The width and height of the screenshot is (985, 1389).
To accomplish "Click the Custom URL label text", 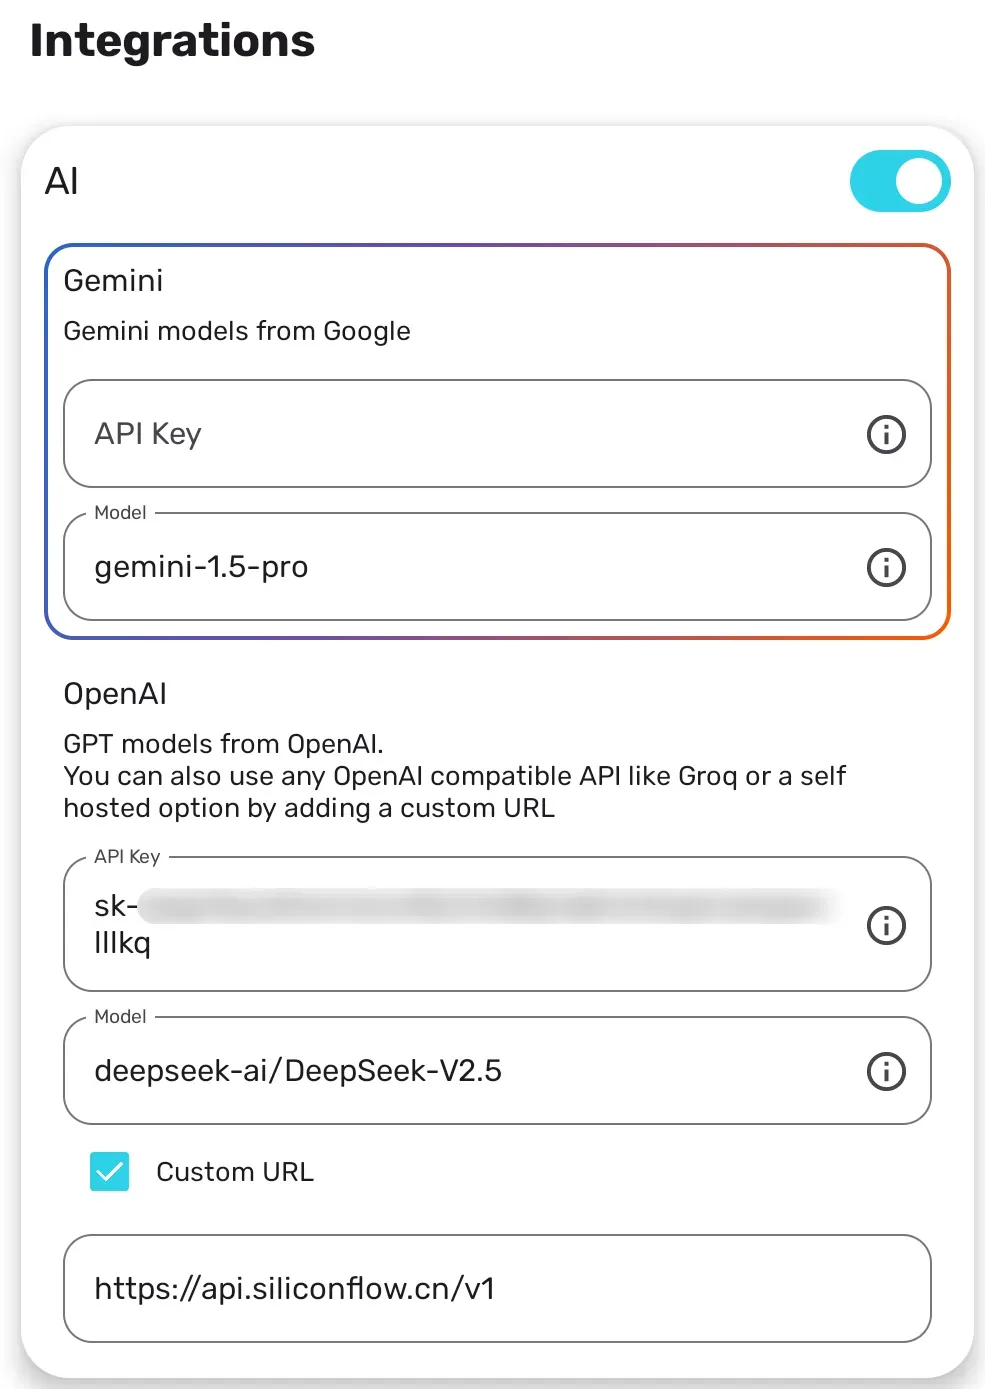I will [235, 1172].
